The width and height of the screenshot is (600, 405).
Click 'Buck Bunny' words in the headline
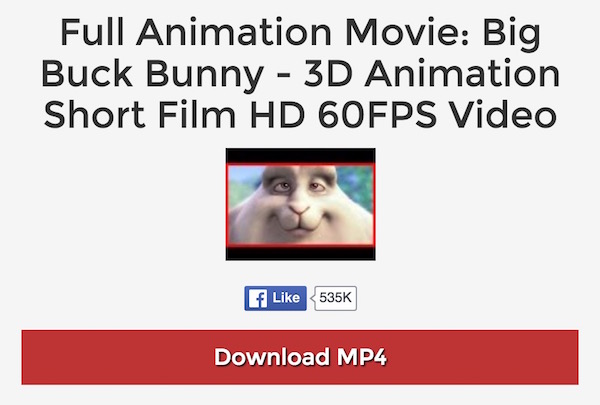click(x=152, y=73)
